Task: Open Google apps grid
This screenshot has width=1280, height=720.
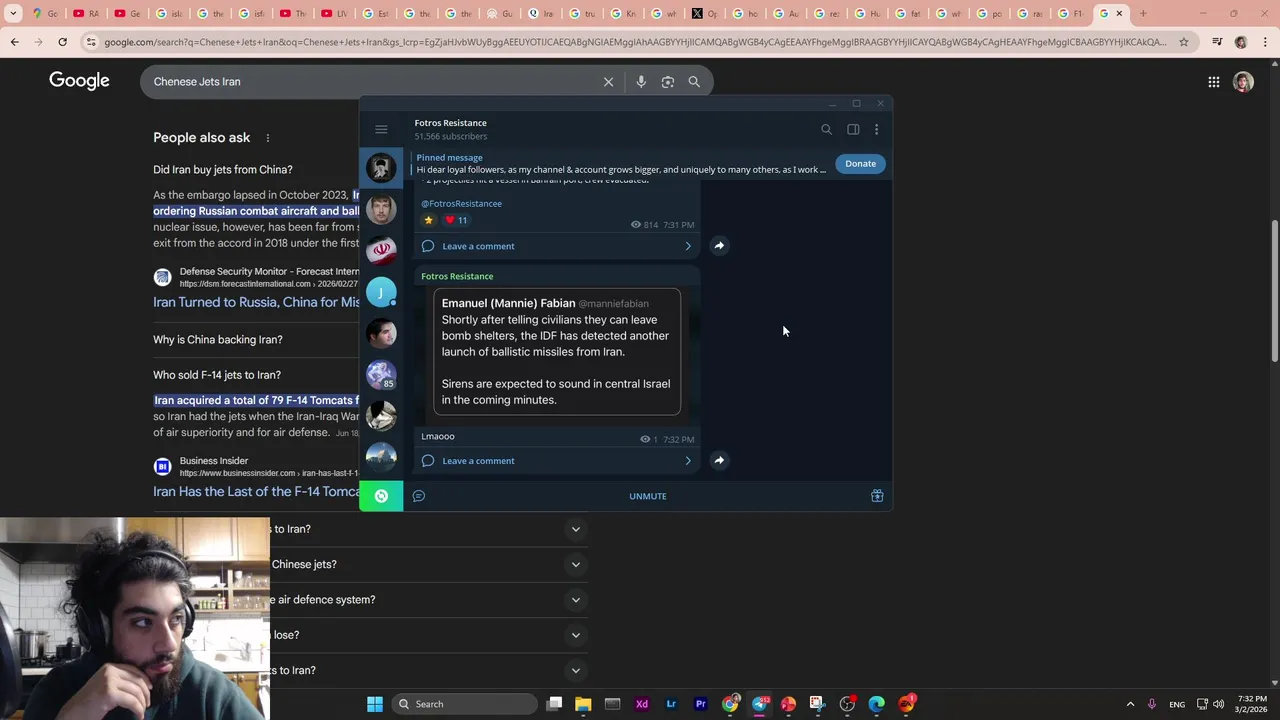Action: coord(1213,82)
